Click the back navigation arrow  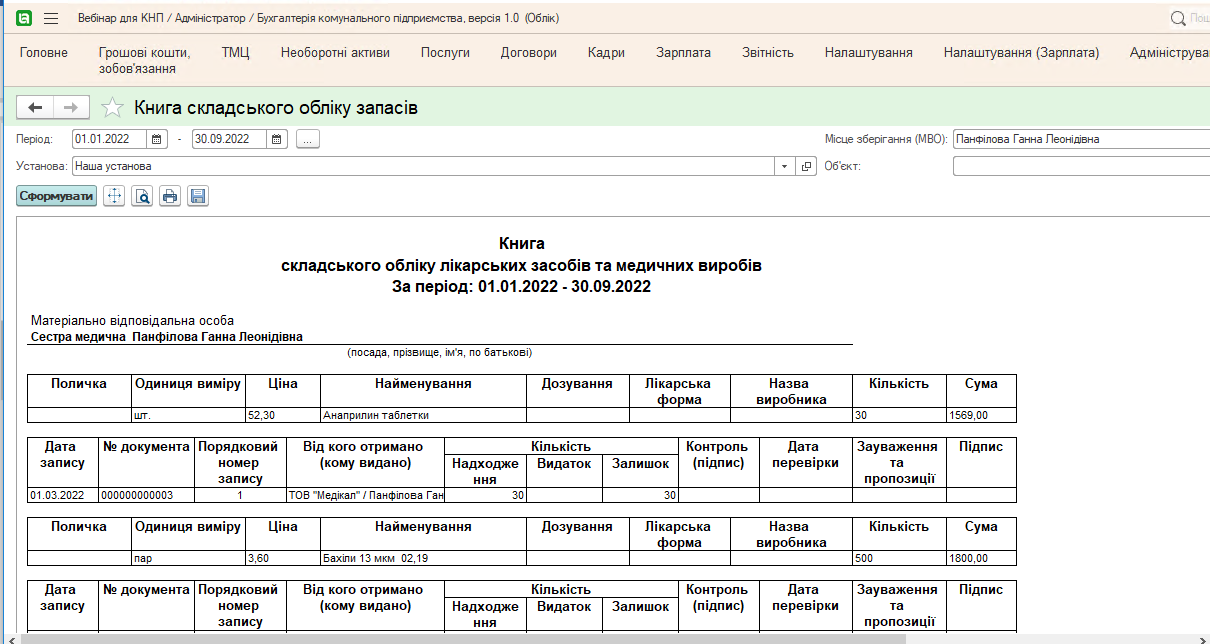(x=35, y=108)
